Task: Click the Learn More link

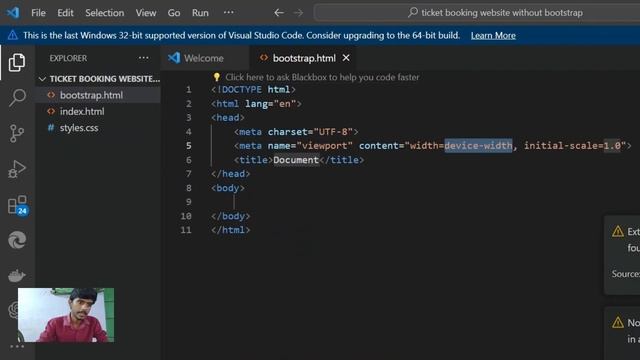Action: [x=493, y=36]
